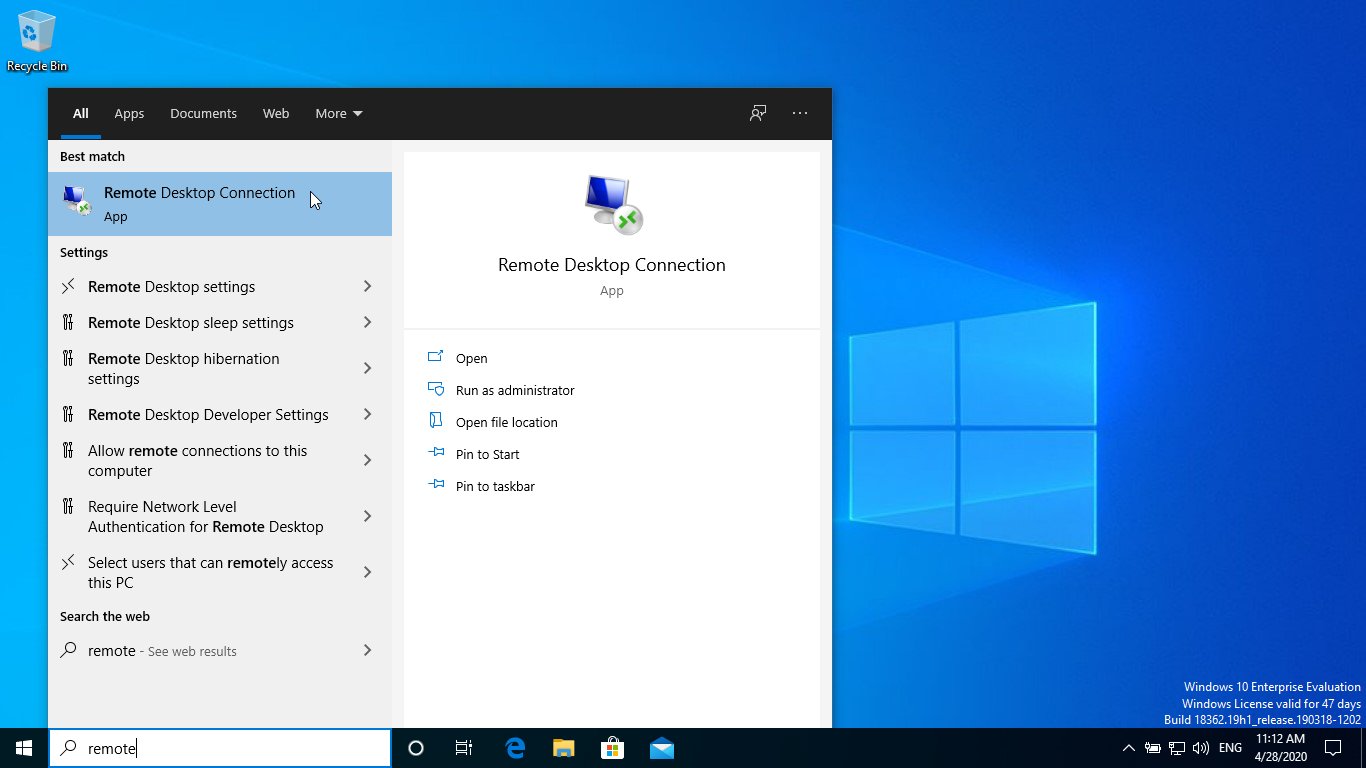Image resolution: width=1366 pixels, height=768 pixels.
Task: Expand Remote Desktop sleep settings arrow
Action: pos(367,322)
